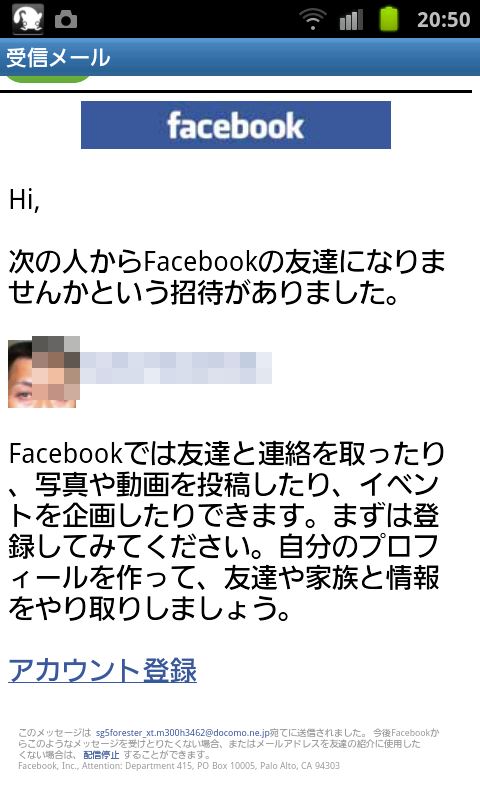Image resolution: width=480 pixels, height=800 pixels.
Task: Open the camera screenshot notification icon
Action: [x=66, y=20]
